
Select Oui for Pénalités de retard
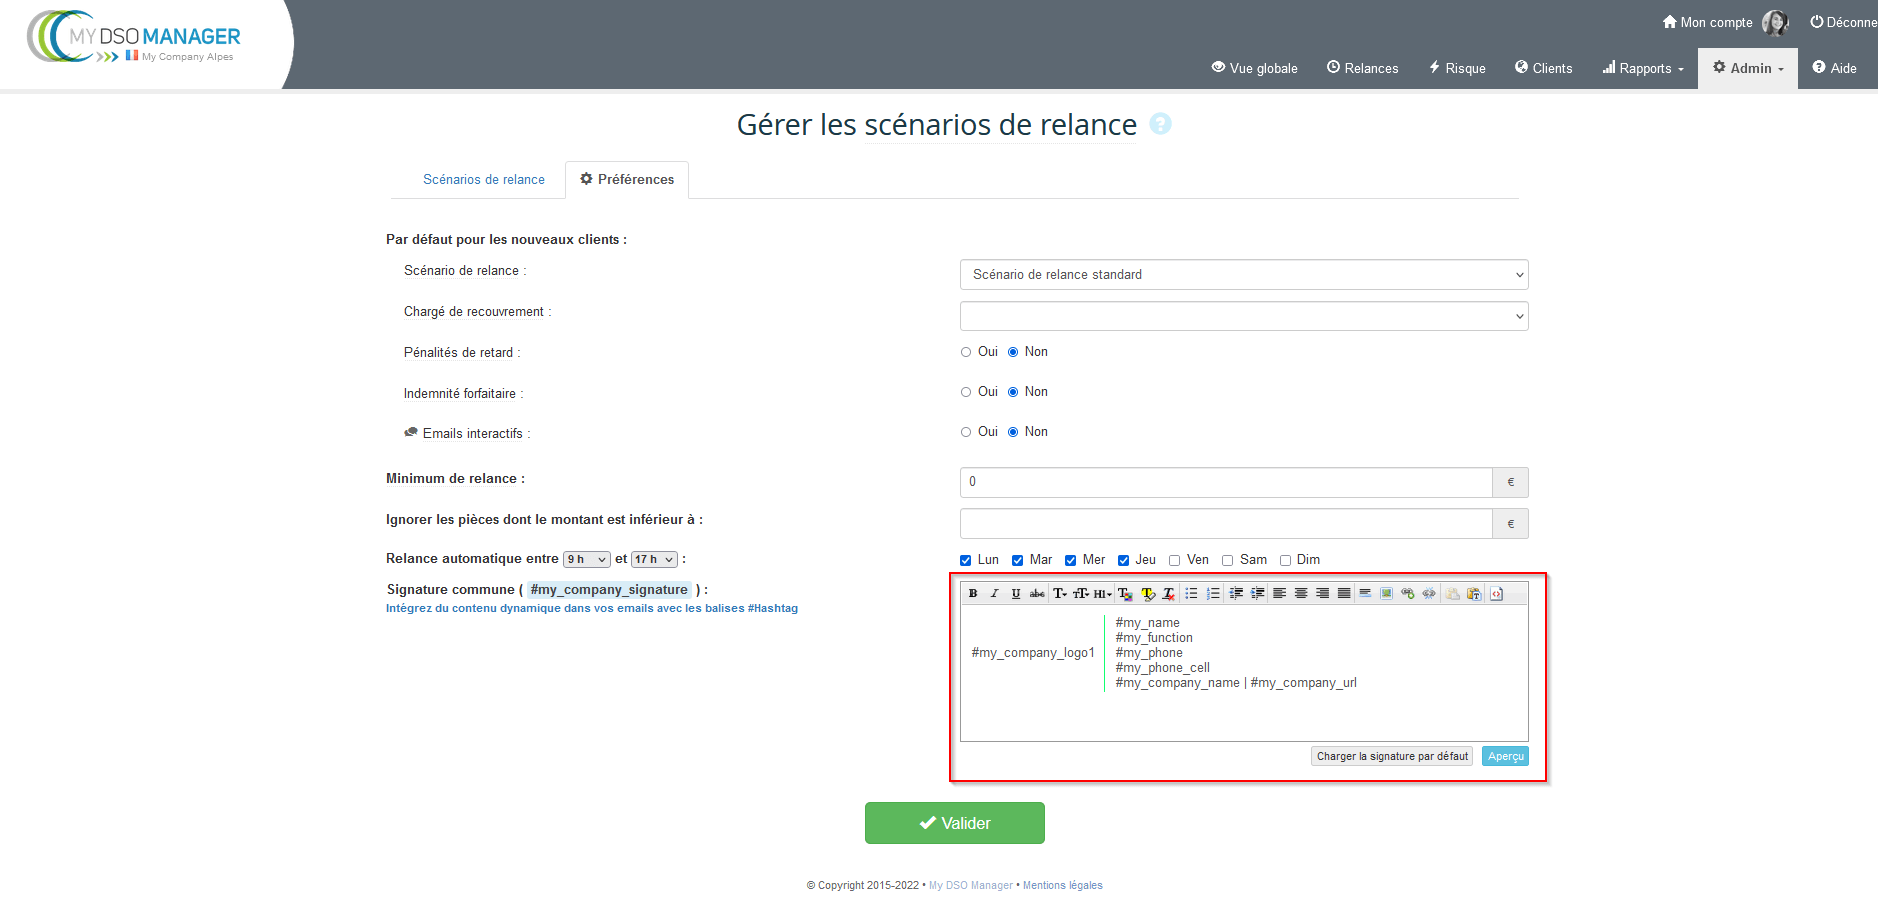point(966,352)
